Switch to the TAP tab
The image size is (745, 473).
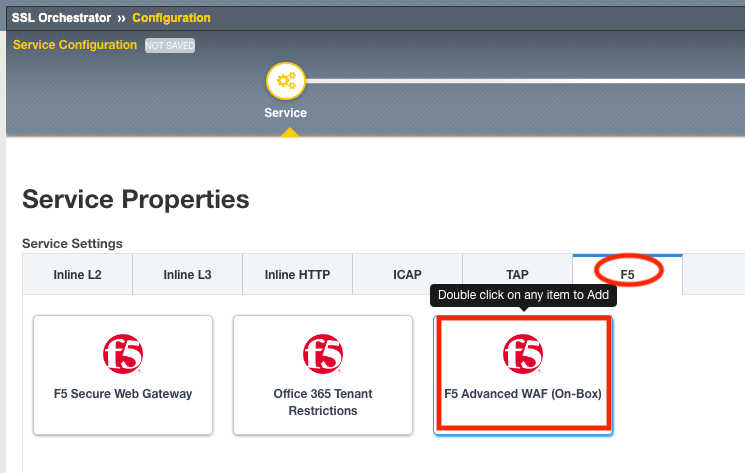517,274
